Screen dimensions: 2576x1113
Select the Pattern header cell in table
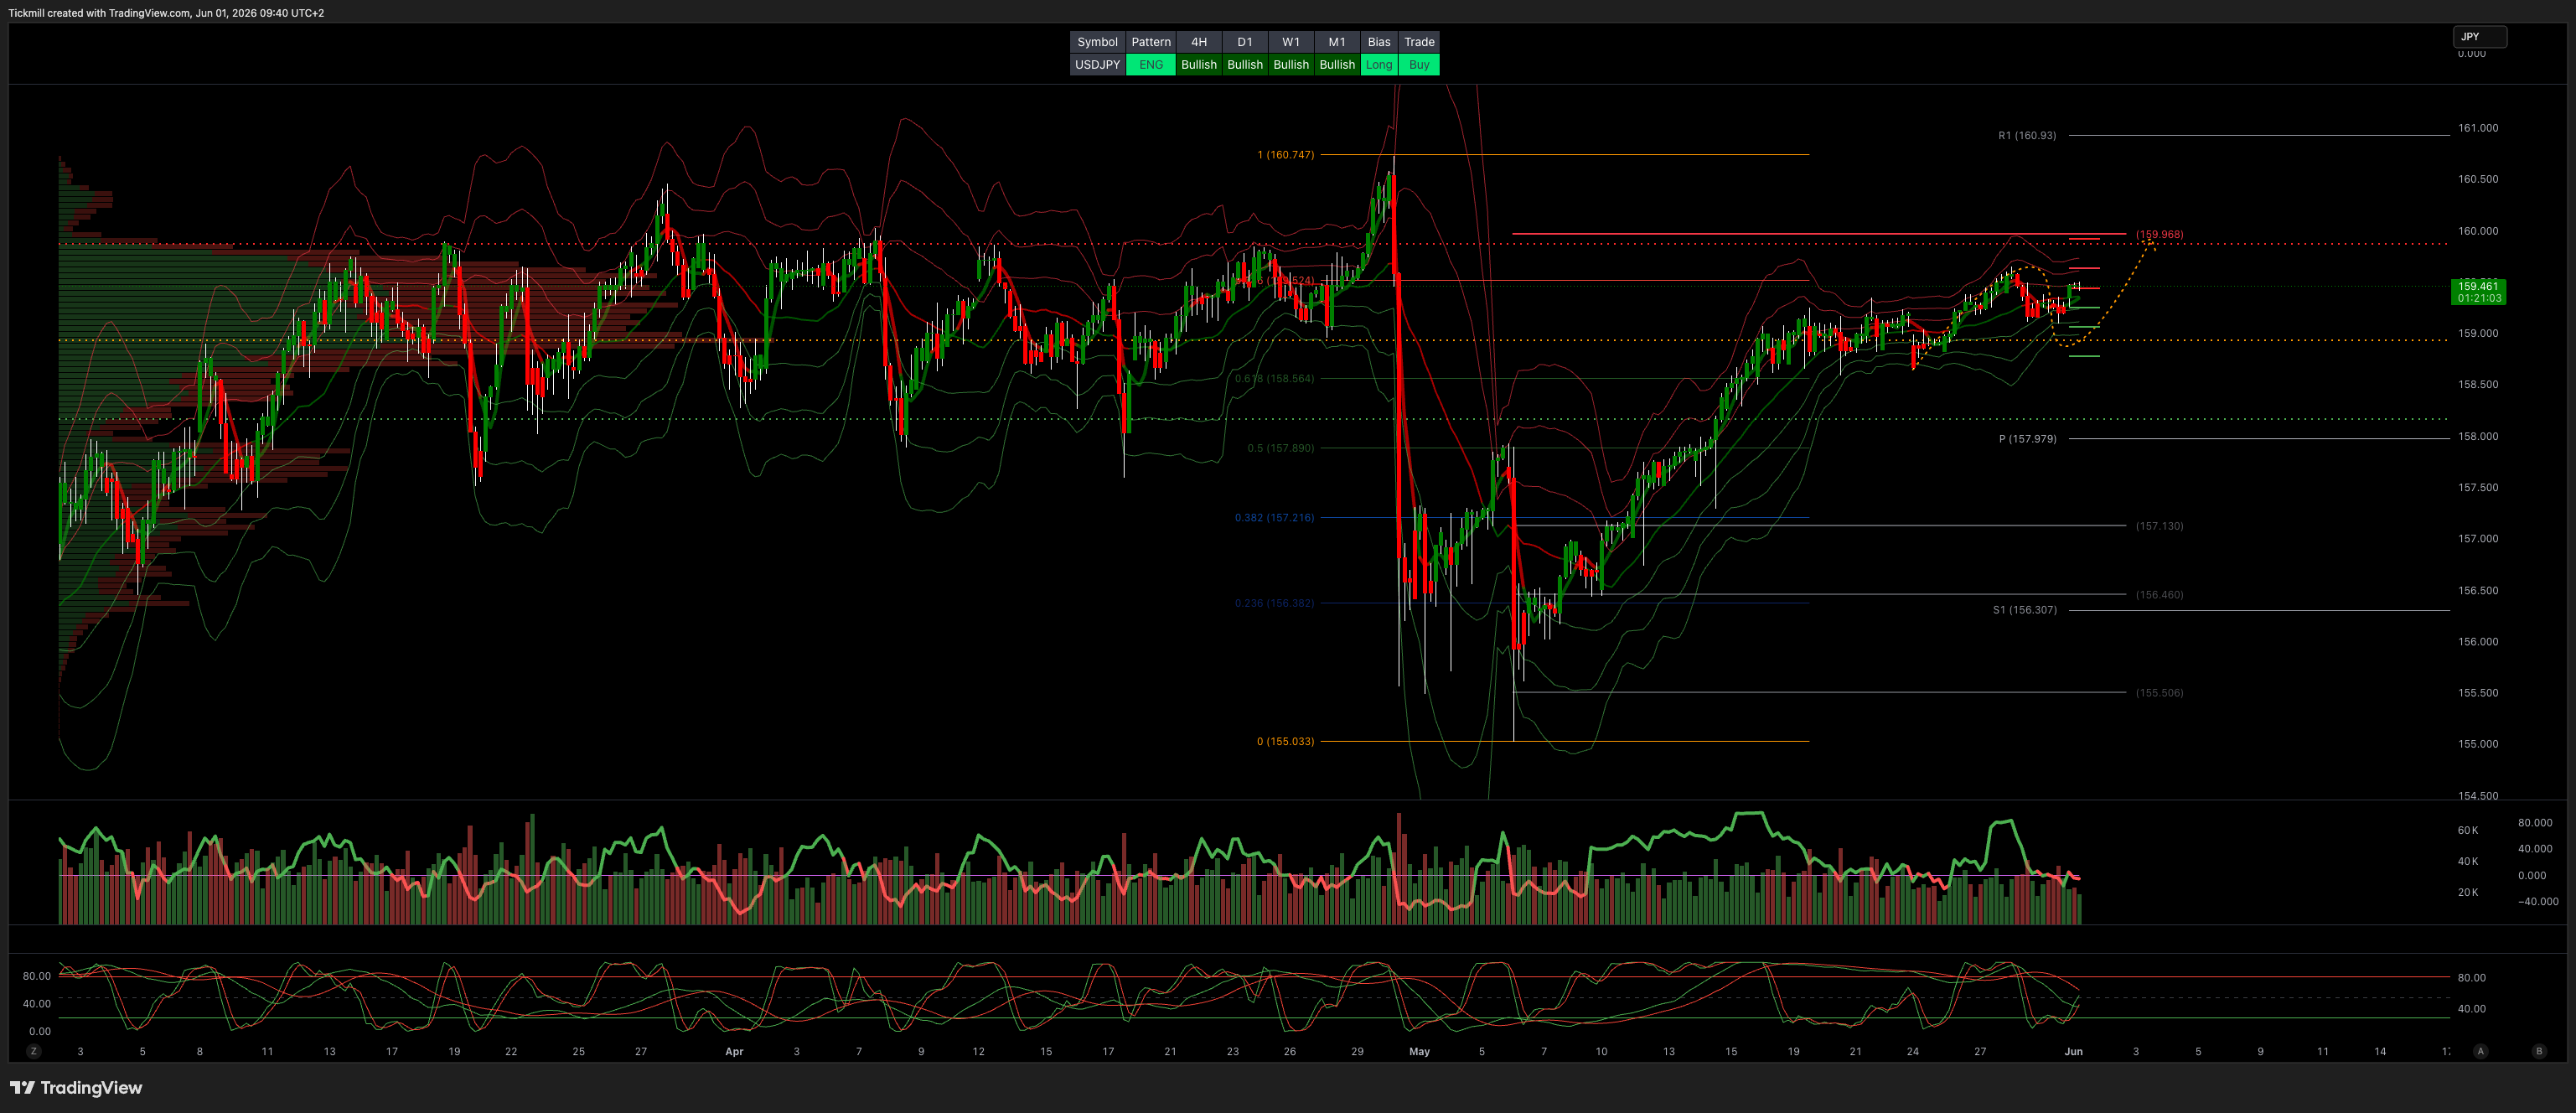[1150, 42]
